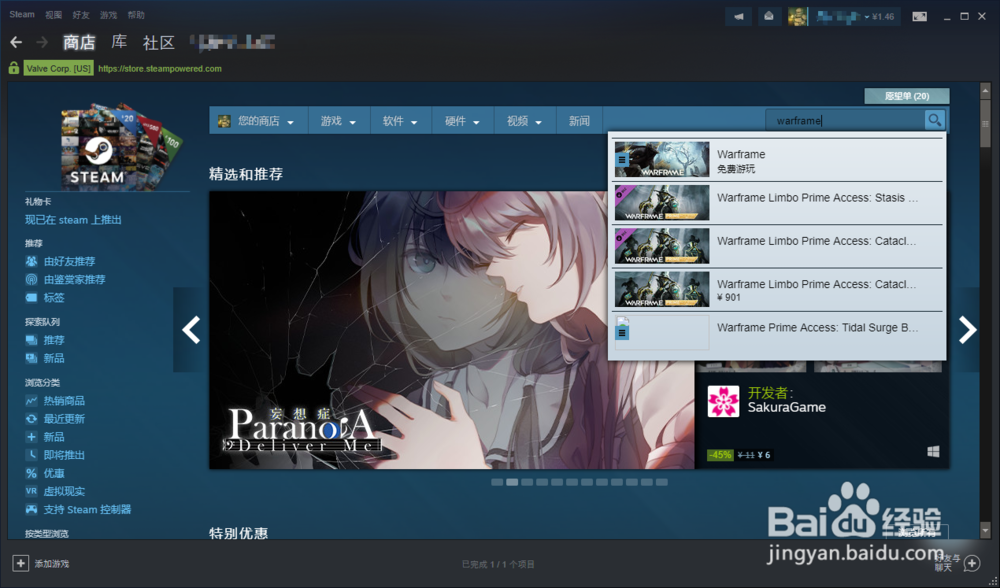Click the friends chat plus icon

pos(971,563)
